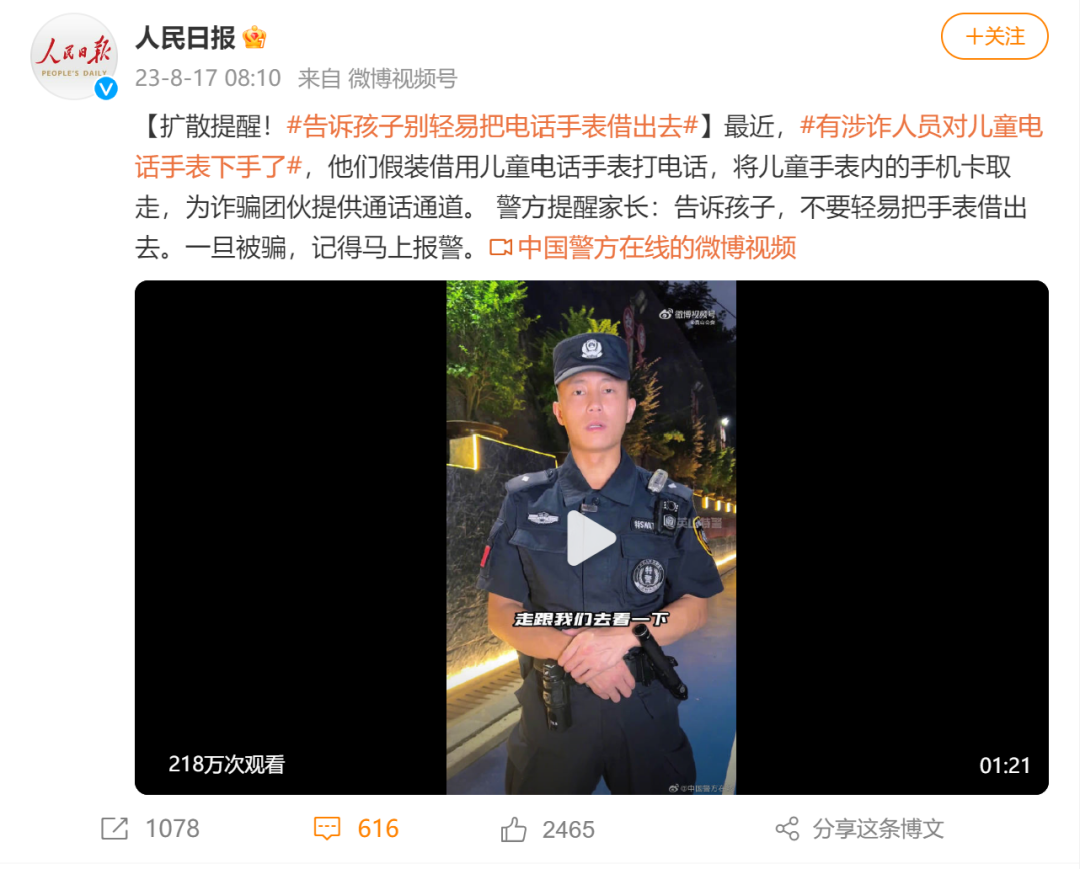Click the 616 comment count
This screenshot has height=869, width=1080.
click(378, 828)
